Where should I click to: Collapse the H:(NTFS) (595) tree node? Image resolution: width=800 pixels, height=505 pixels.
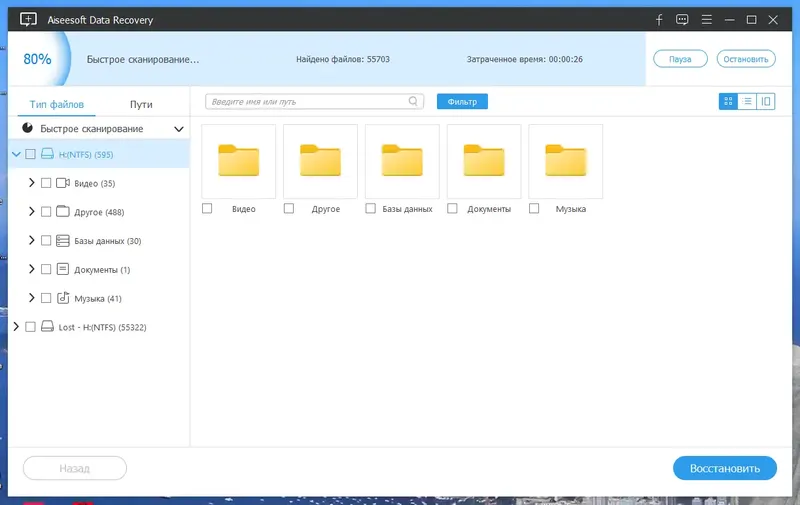[x=16, y=154]
